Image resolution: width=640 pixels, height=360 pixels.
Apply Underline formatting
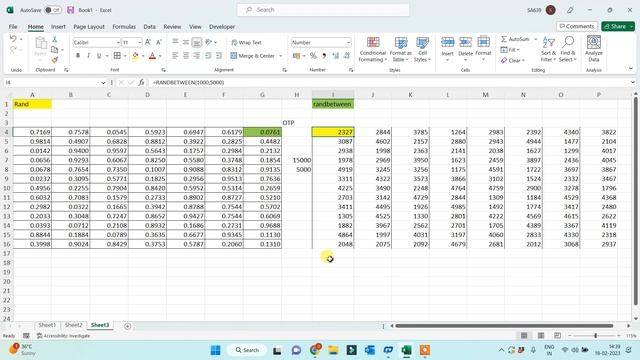99,56
